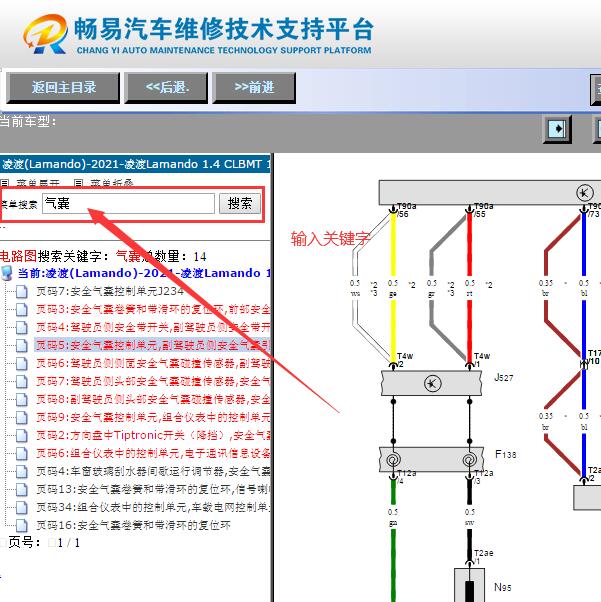601x602 pixels.
Task: Click page icon of 页码6:驾驶员侧侧面安全气囊 row
Action: point(22,363)
